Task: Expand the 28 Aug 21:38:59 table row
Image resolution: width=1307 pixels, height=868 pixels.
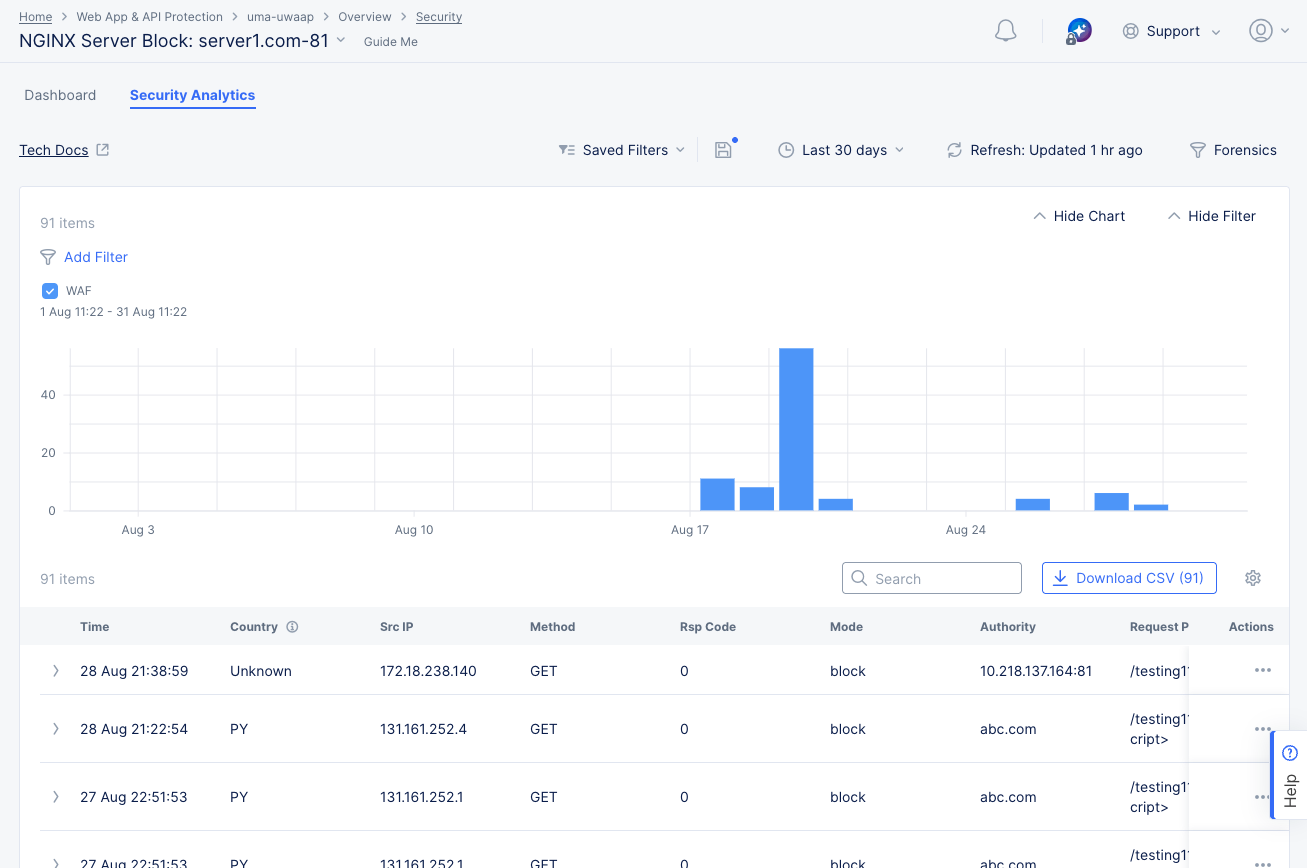Action: tap(56, 671)
